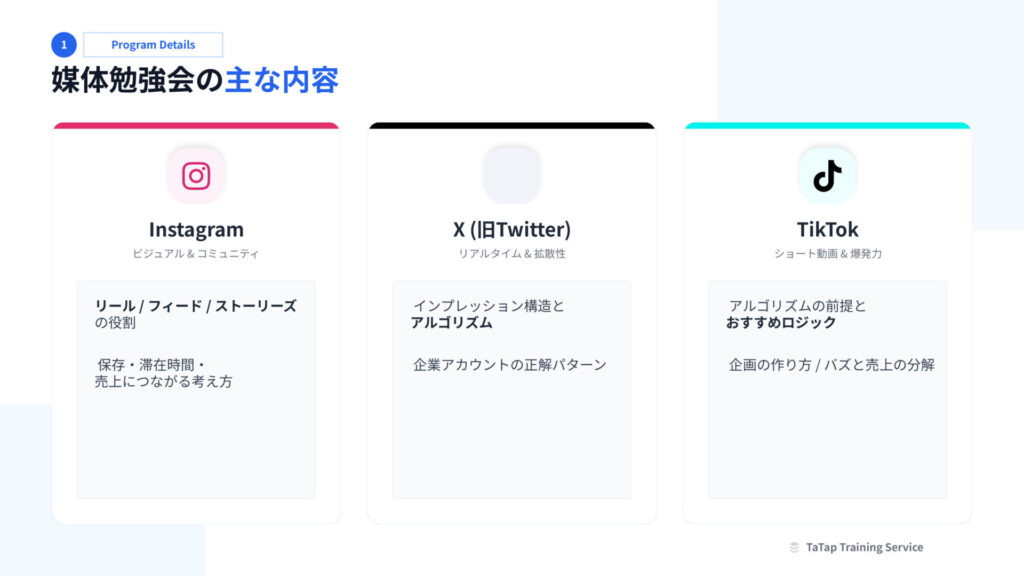Click the TikTok logo icon
Viewport: 1024px width, 576px height.
click(827, 176)
